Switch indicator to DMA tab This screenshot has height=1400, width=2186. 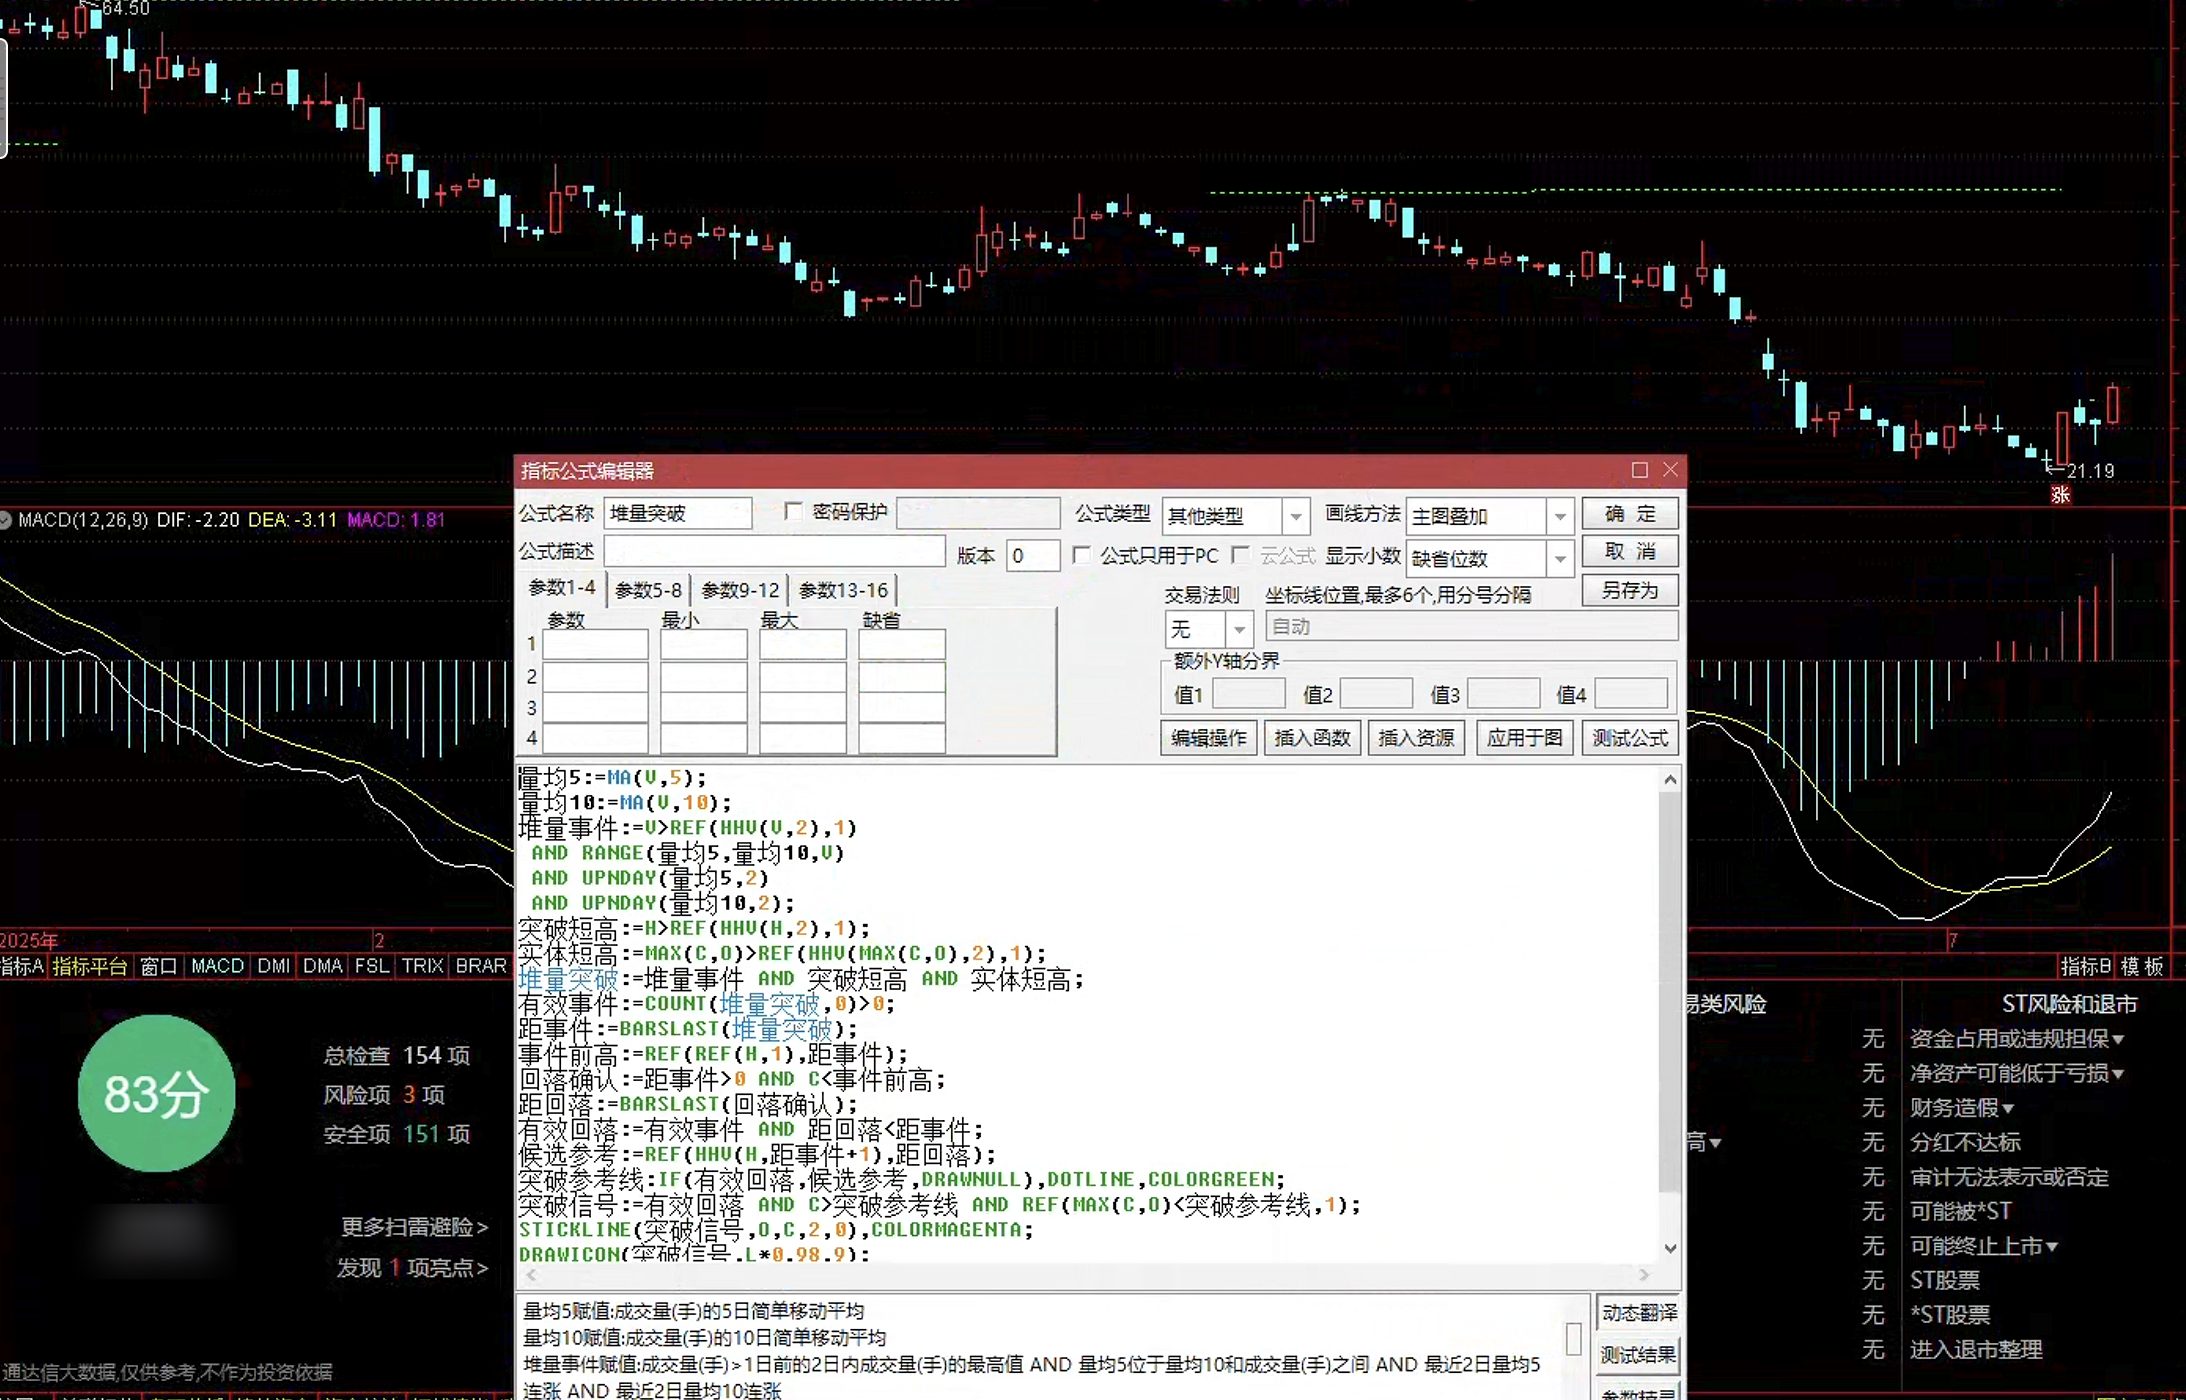322,966
